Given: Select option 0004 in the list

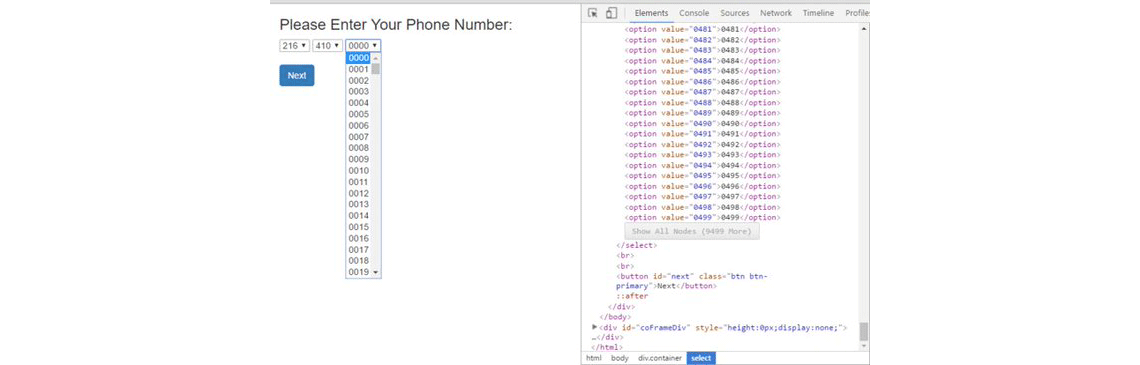Looking at the screenshot, I should 358,103.
